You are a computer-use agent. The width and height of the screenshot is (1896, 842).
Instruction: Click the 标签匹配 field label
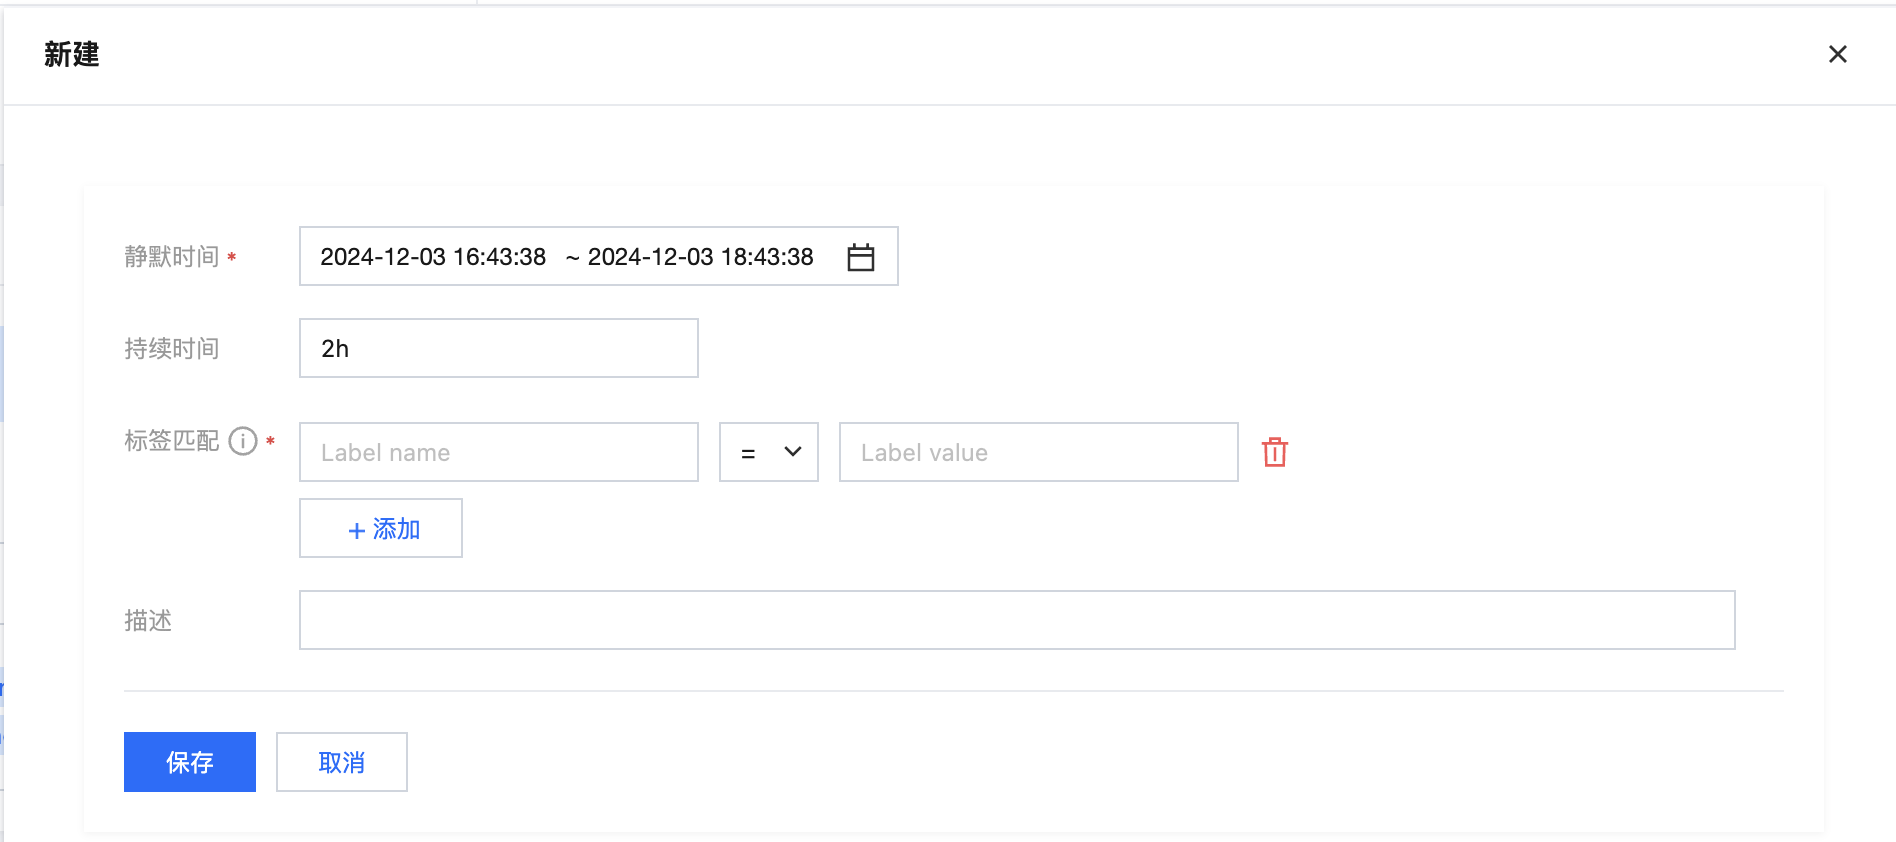172,441
